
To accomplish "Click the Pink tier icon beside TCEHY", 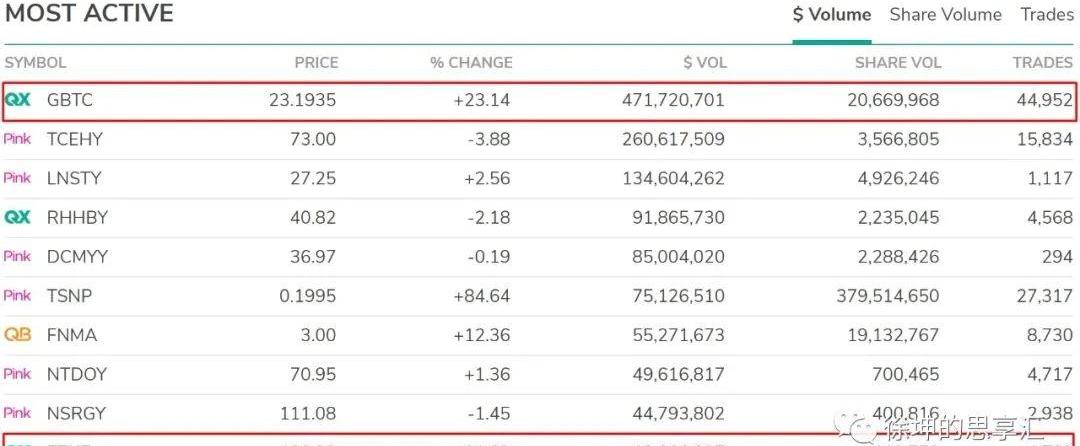I will (x=18, y=139).
